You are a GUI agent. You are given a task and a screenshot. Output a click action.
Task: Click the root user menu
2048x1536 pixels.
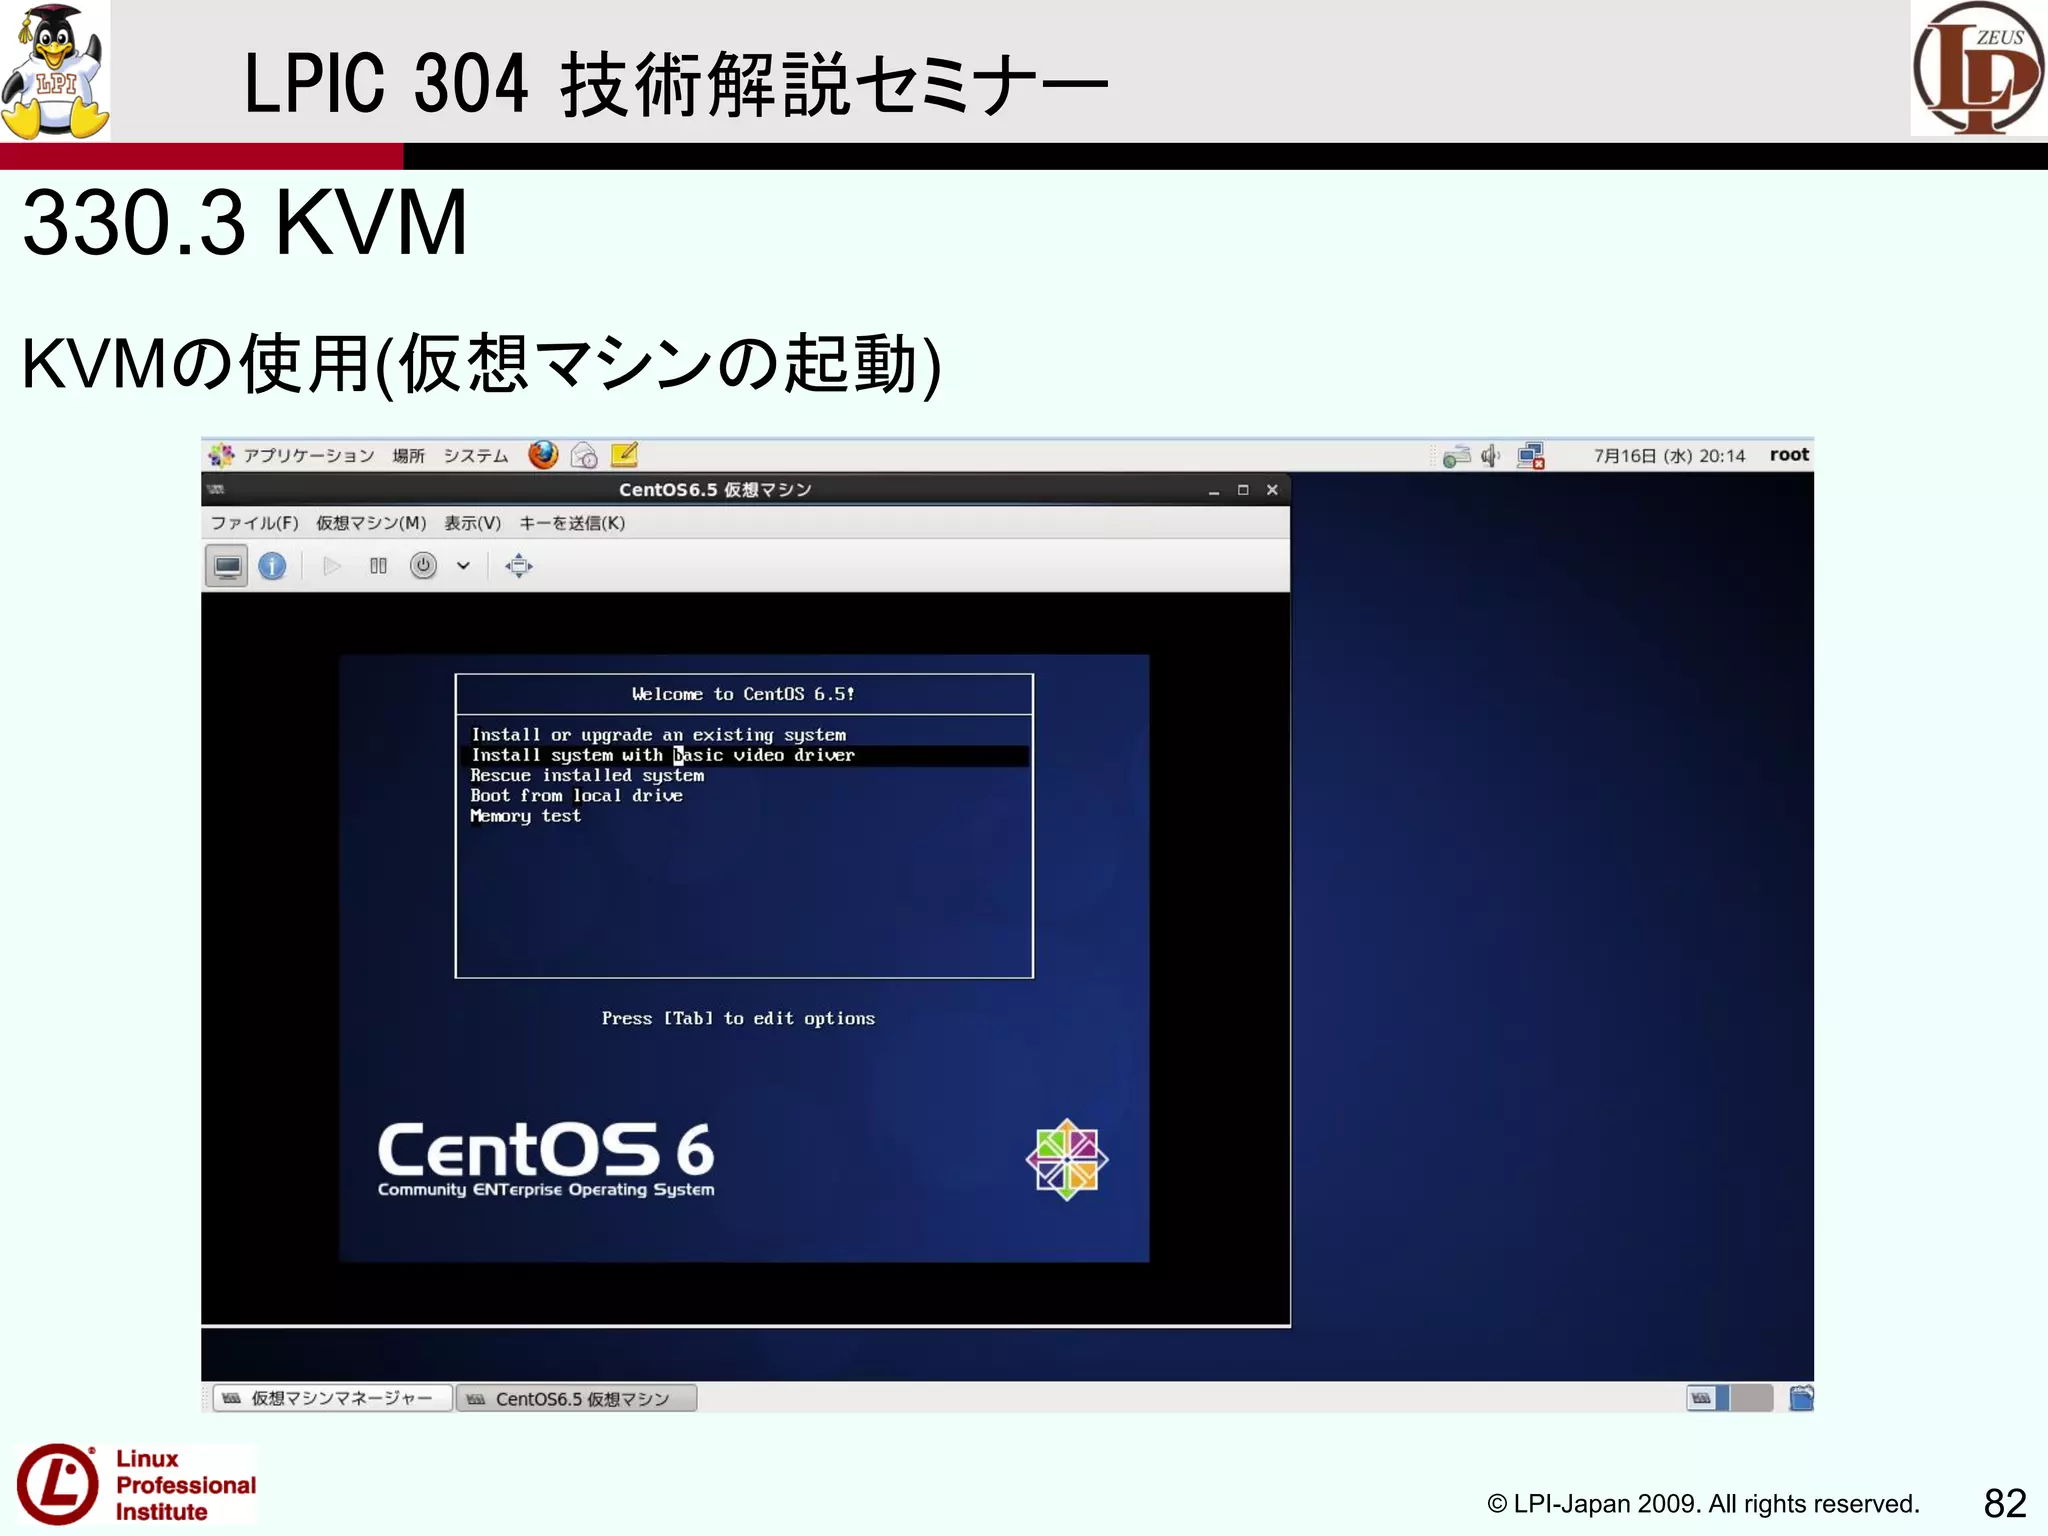tap(1789, 455)
